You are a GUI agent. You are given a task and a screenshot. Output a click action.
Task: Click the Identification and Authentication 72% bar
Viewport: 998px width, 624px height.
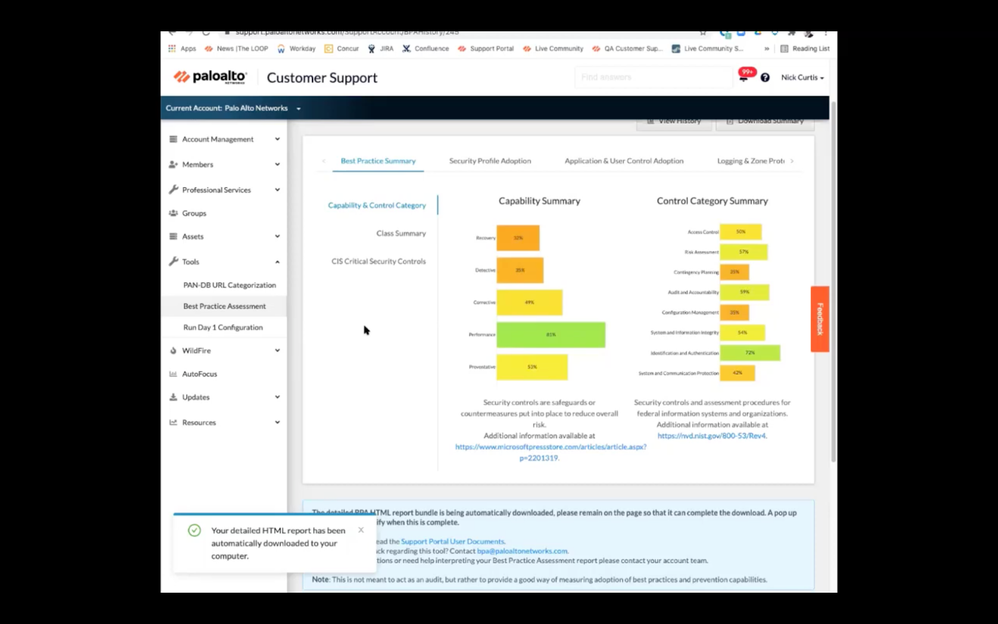tap(750, 353)
